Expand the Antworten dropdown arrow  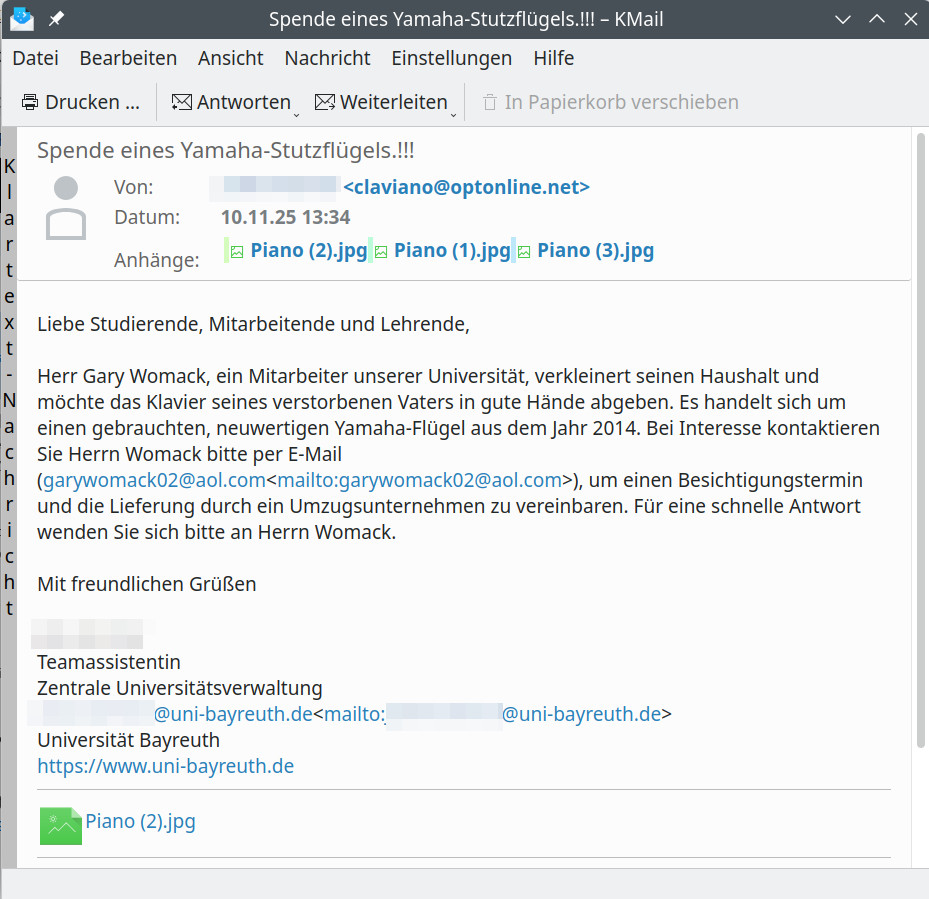point(298,113)
